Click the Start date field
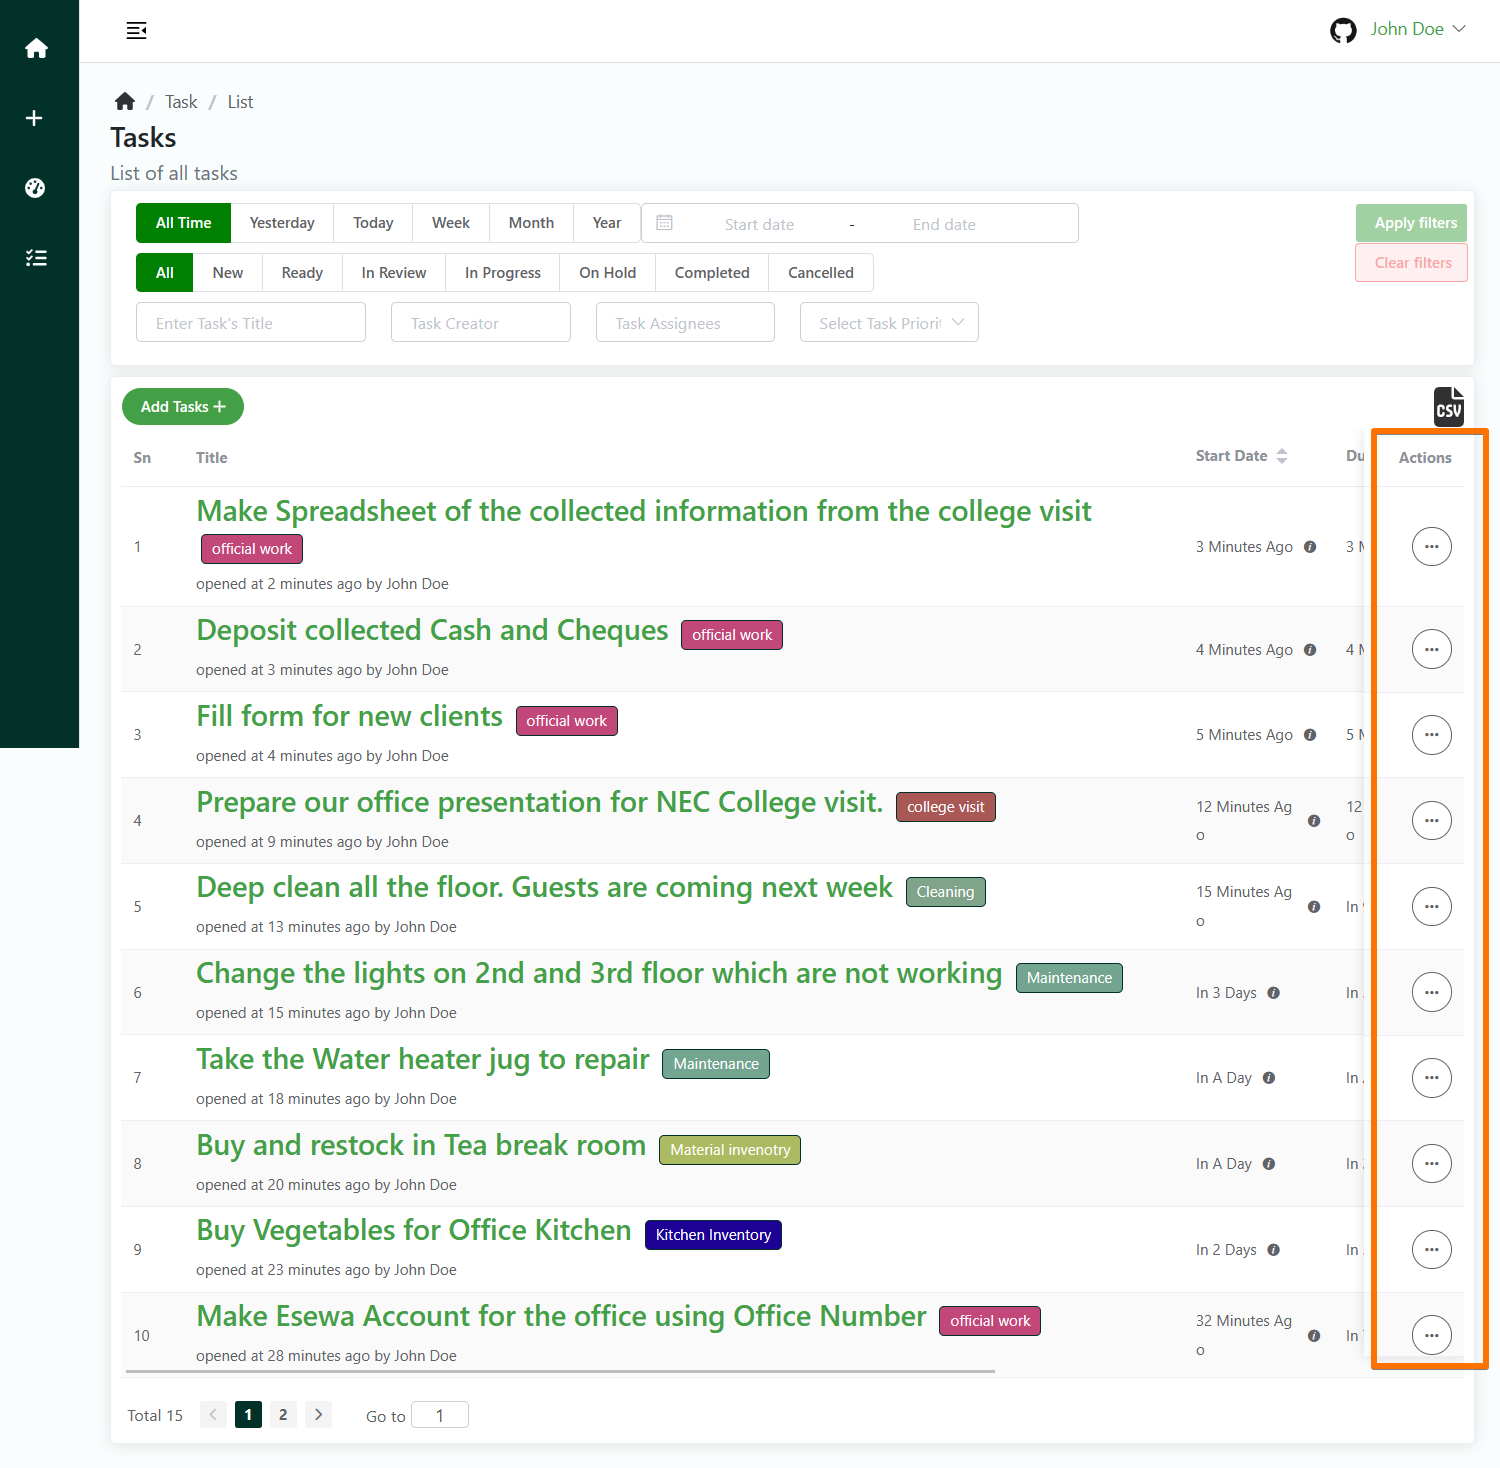1500x1468 pixels. pyautogui.click(x=759, y=224)
